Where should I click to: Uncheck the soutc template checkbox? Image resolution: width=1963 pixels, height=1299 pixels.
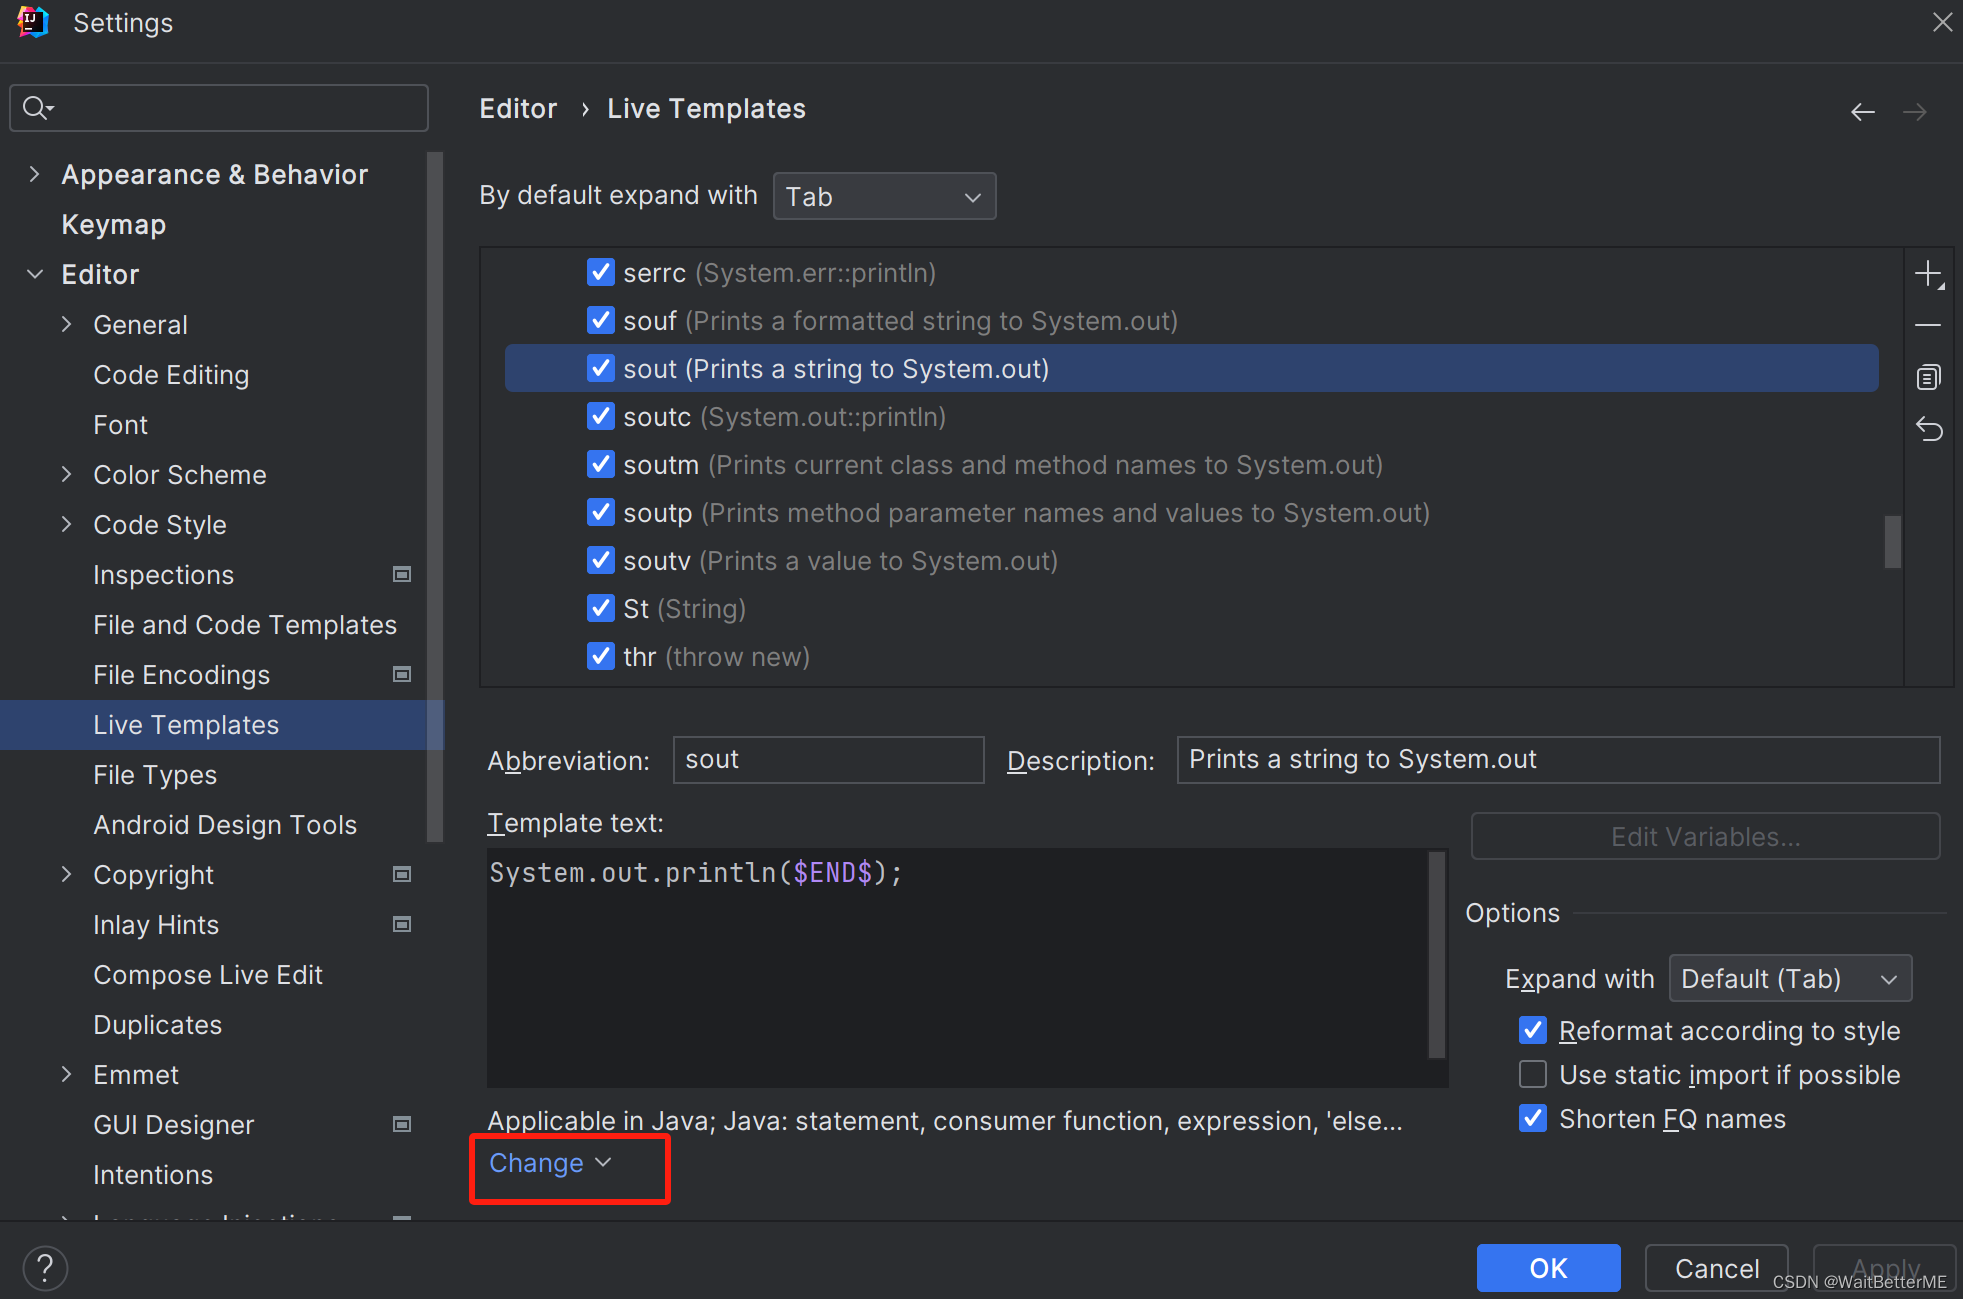click(x=601, y=416)
